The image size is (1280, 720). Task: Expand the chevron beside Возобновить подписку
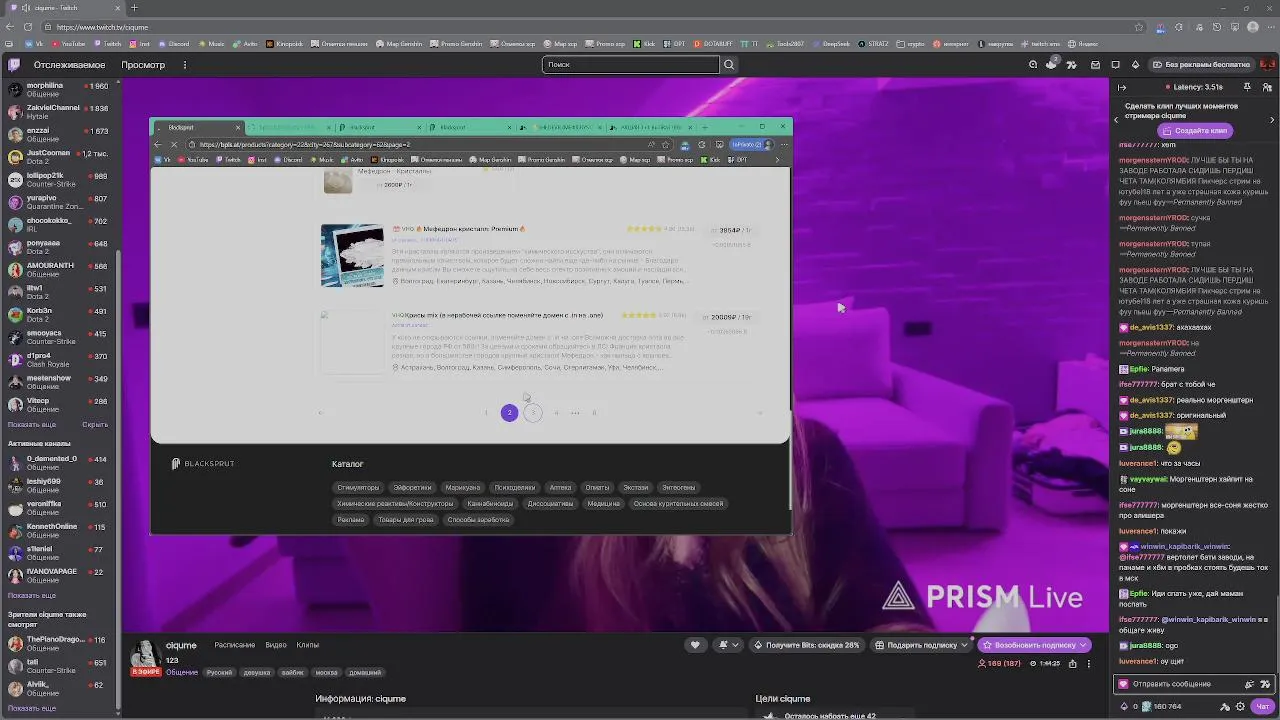[x=1084, y=645]
